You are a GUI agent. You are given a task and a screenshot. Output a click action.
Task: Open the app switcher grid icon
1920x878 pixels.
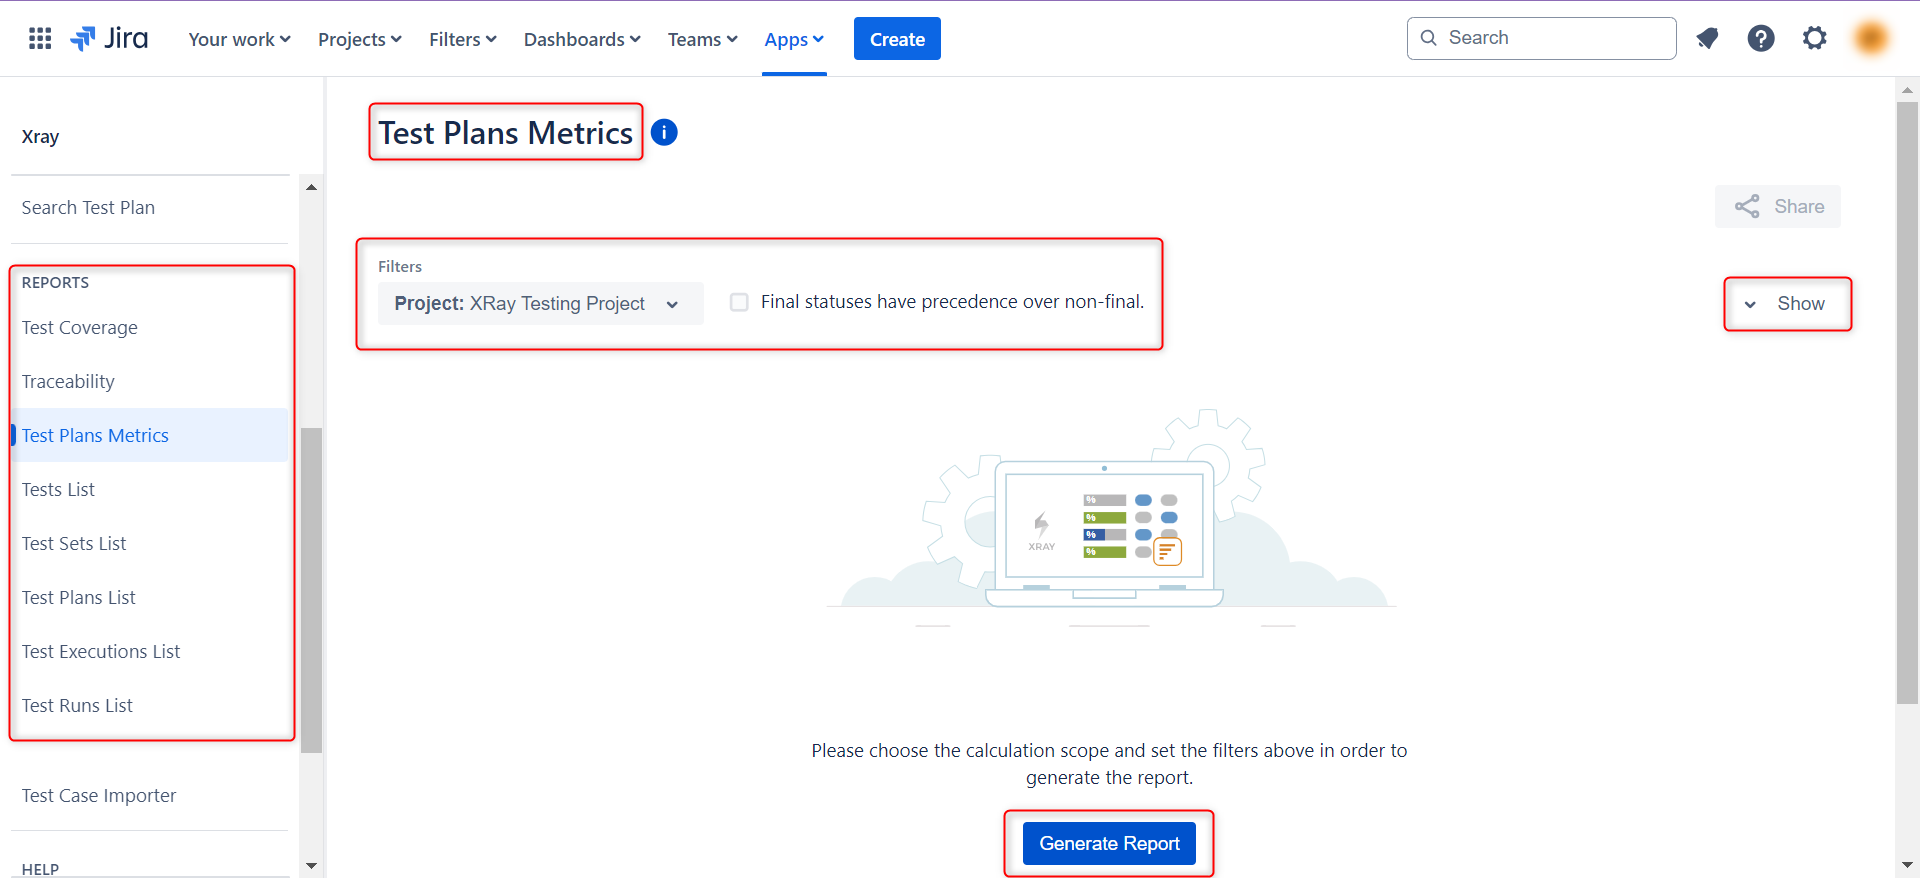[40, 39]
